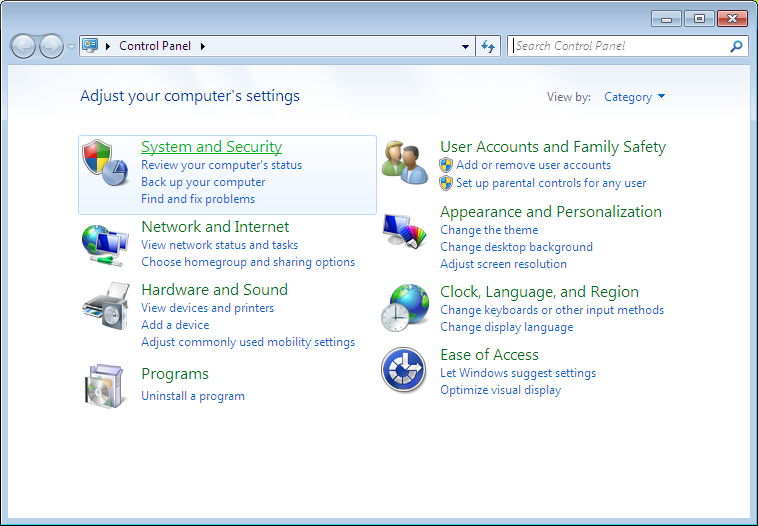Click the Forward navigation arrow

[x=51, y=46]
